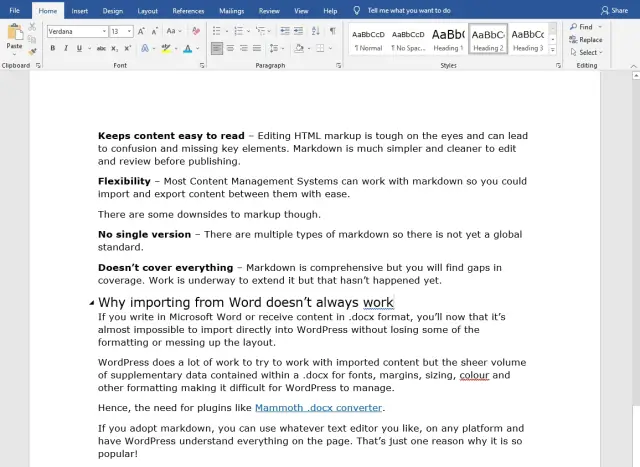The image size is (640, 467).
Task: Click the Tell me what you want field
Action: point(409,11)
